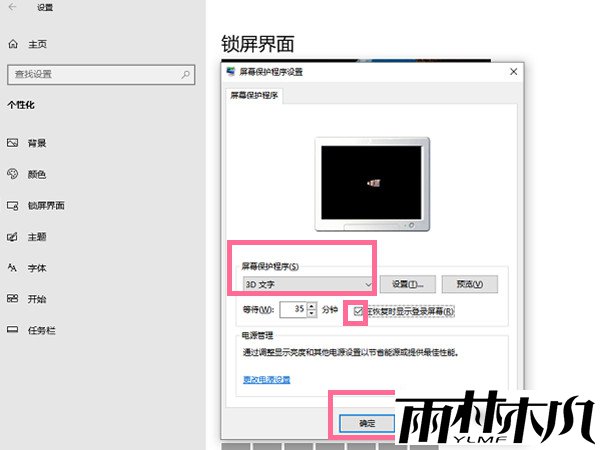Viewport: 600px width, 450px height.
Task: Click the back arrow in Settings
Action: tap(13, 7)
